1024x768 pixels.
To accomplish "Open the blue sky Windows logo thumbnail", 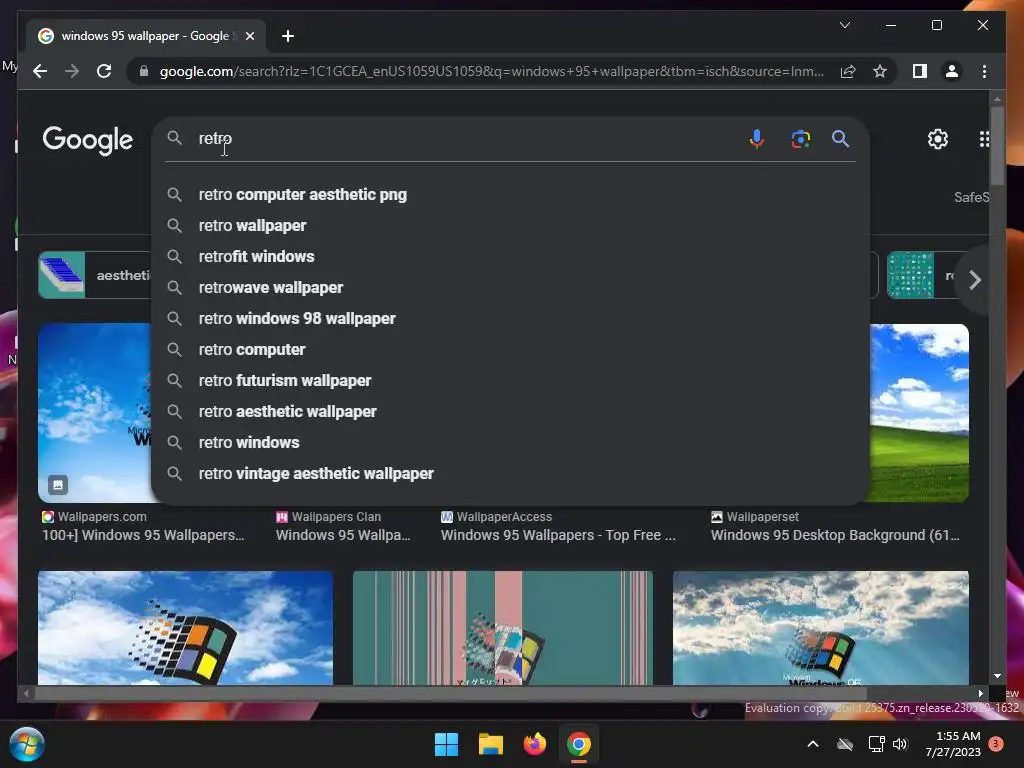I will [x=185, y=628].
